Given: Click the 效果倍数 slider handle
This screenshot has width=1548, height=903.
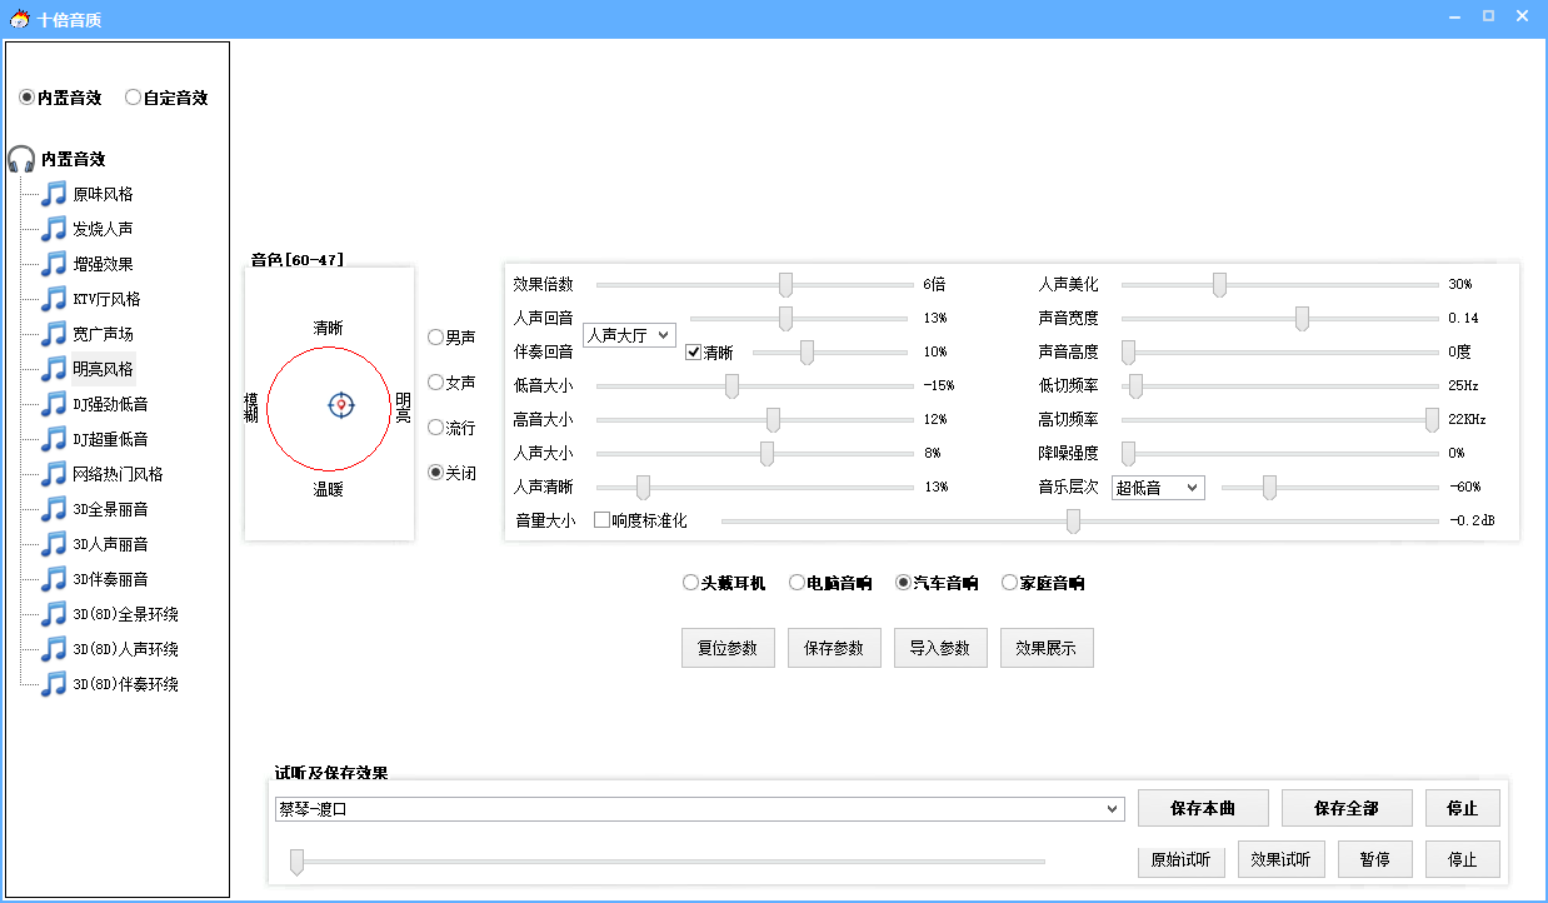Looking at the screenshot, I should click(x=786, y=285).
